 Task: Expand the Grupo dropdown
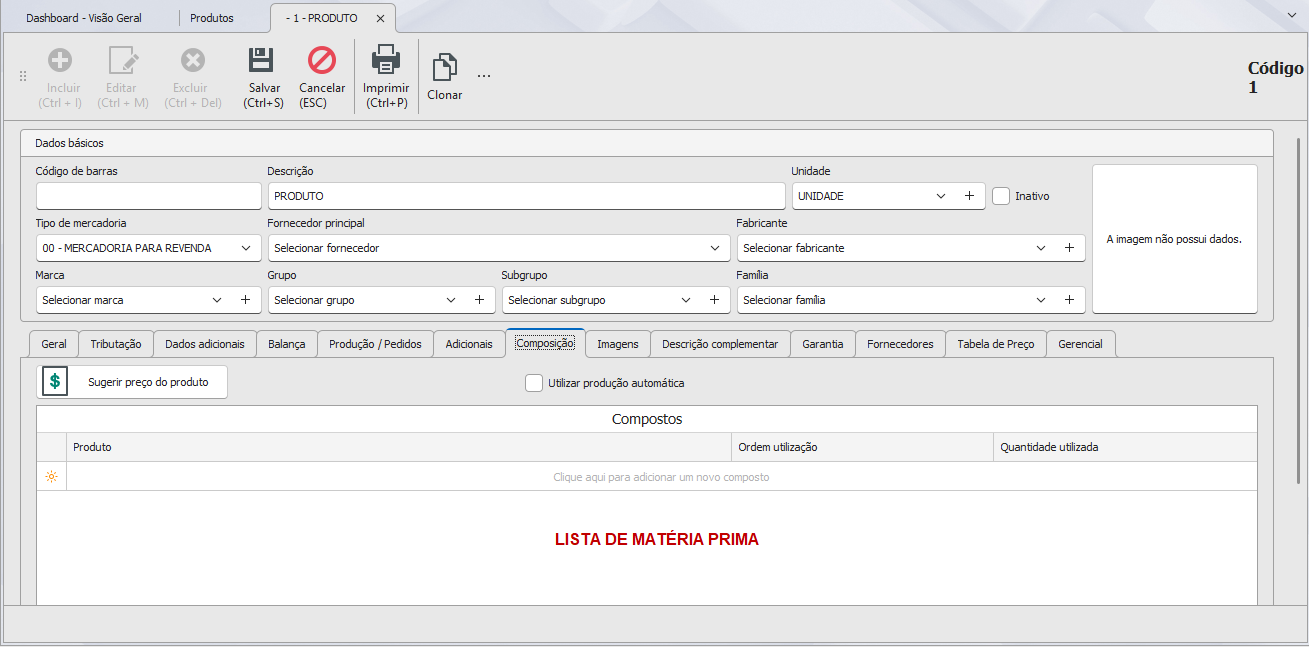[x=451, y=300]
